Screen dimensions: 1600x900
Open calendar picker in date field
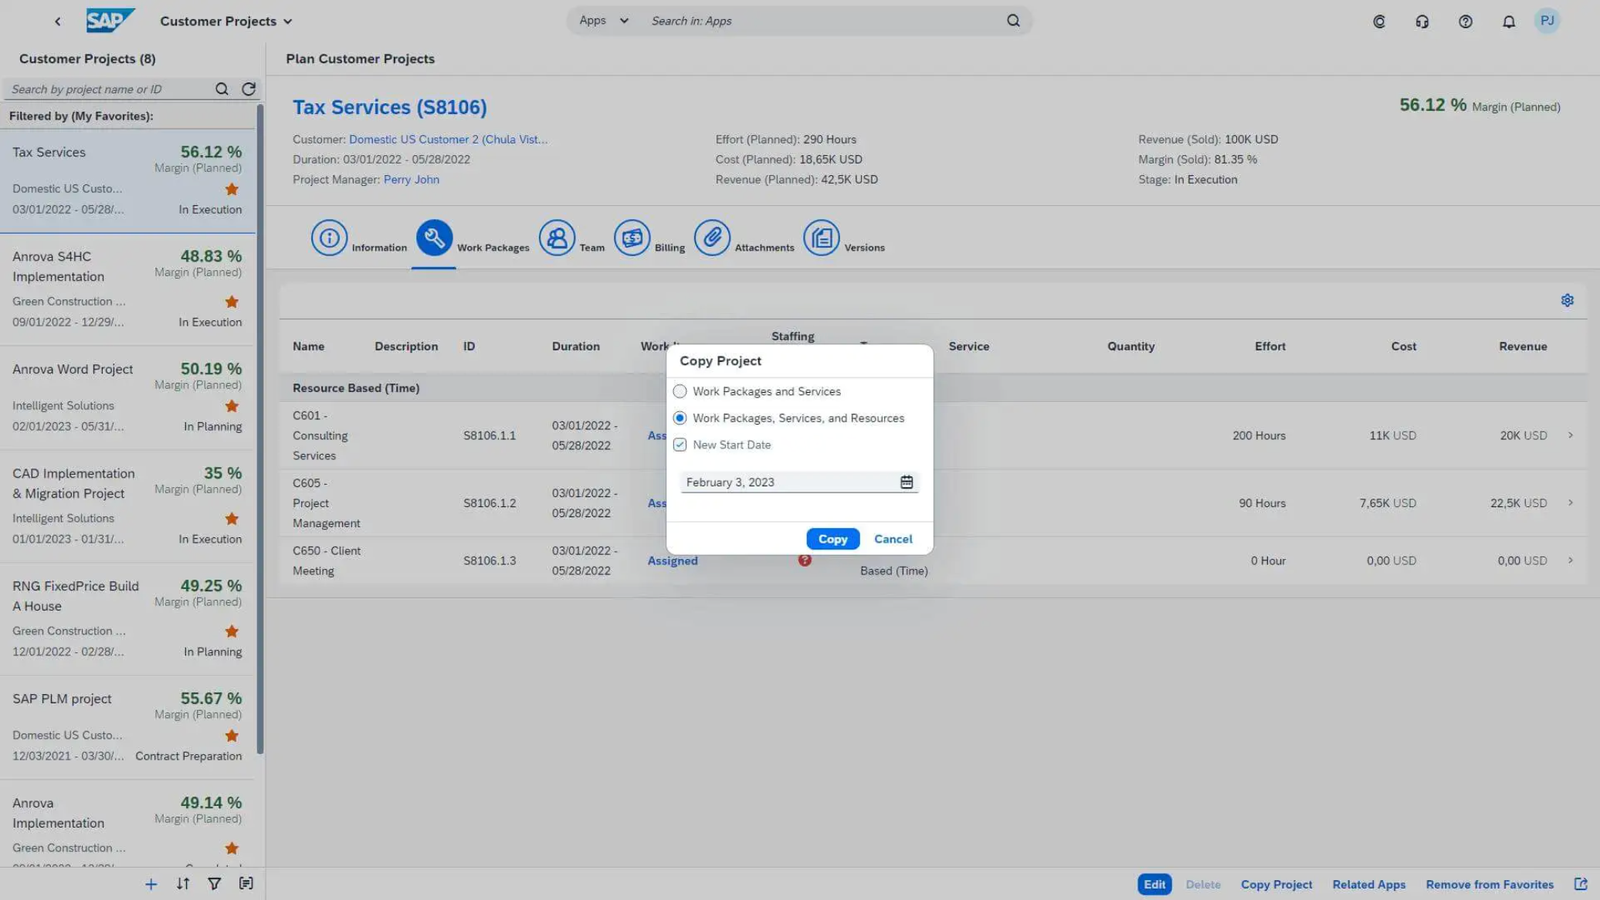[906, 482]
